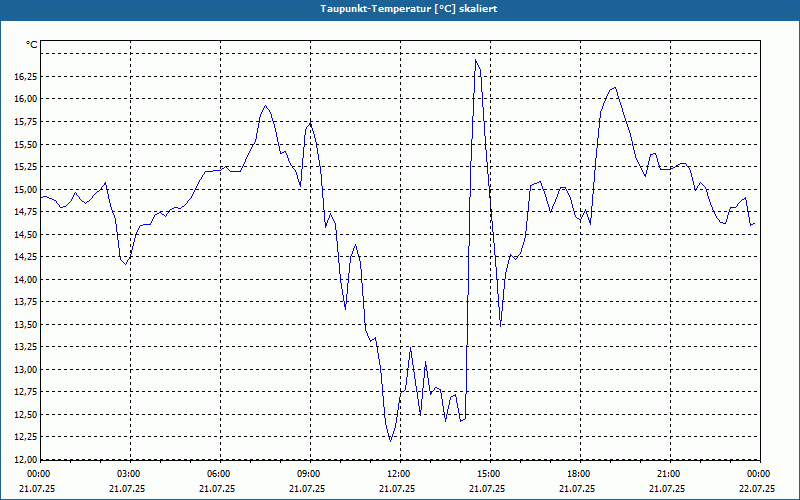
Task: Click the "12,50" y-axis label
Action: pyautogui.click(x=25, y=414)
